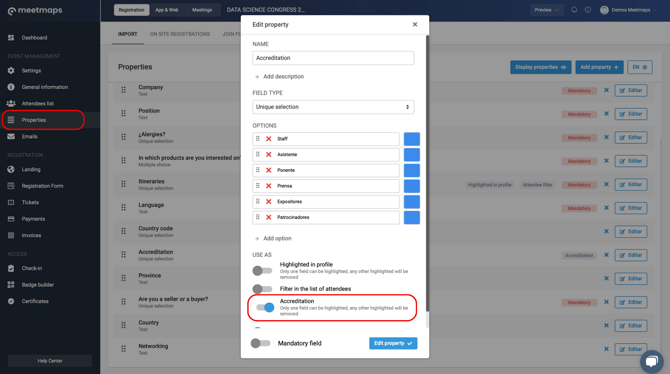Open the Field type dropdown

[x=333, y=107]
